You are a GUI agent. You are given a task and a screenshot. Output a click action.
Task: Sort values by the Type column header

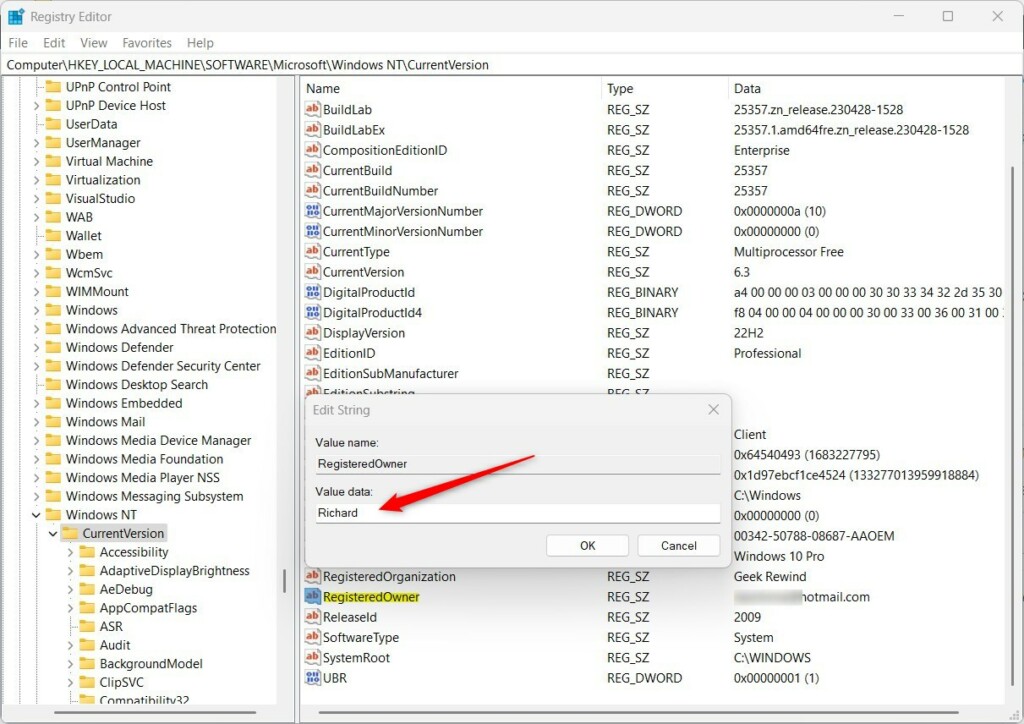pyautogui.click(x=665, y=88)
